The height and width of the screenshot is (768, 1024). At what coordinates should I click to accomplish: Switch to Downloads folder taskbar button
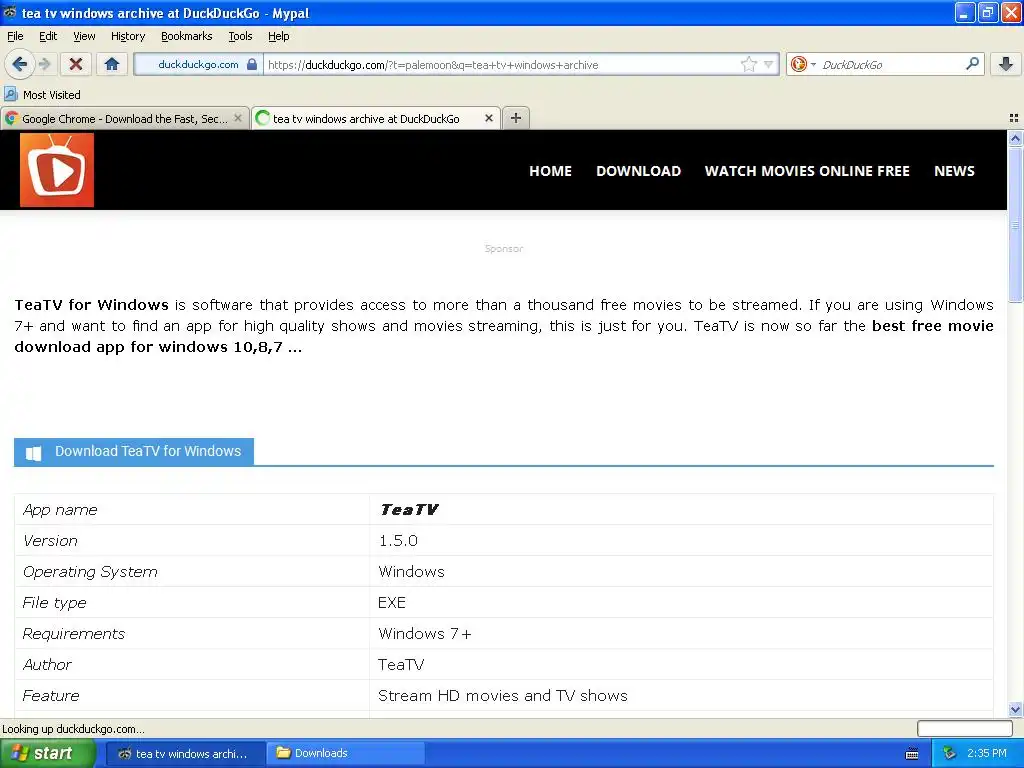346,754
